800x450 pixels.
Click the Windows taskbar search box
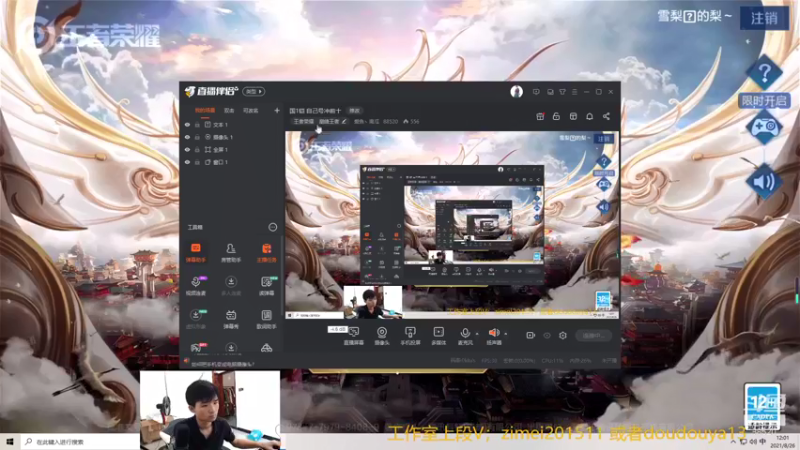[x=81, y=442]
